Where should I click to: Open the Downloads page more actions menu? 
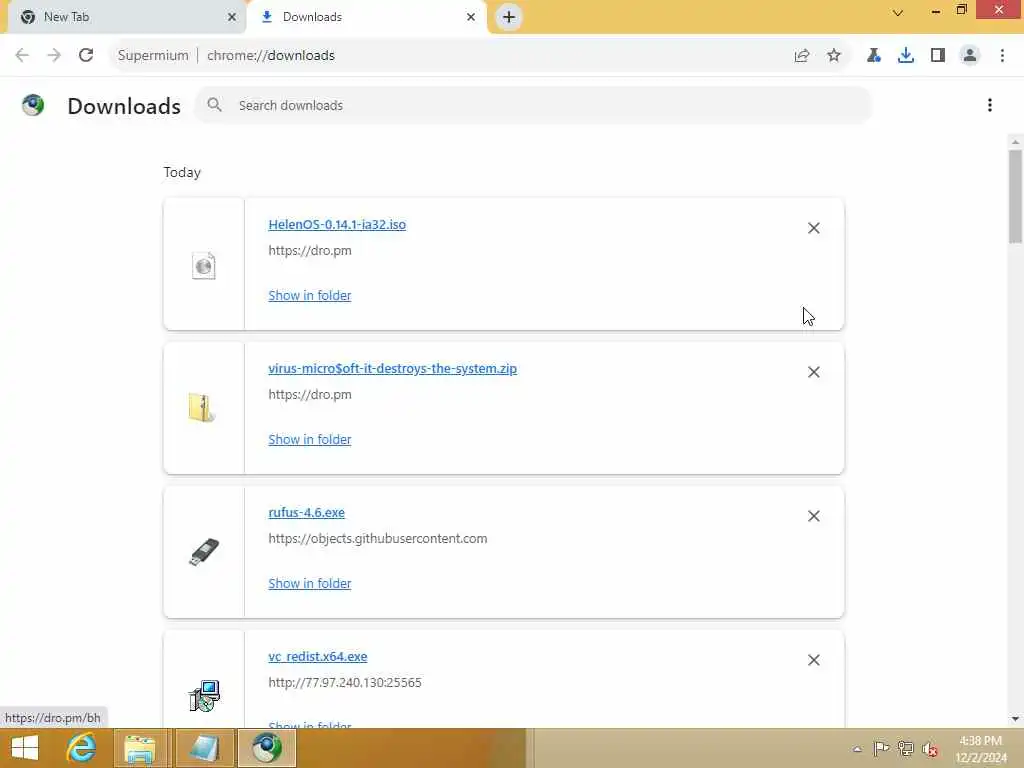[x=989, y=105]
